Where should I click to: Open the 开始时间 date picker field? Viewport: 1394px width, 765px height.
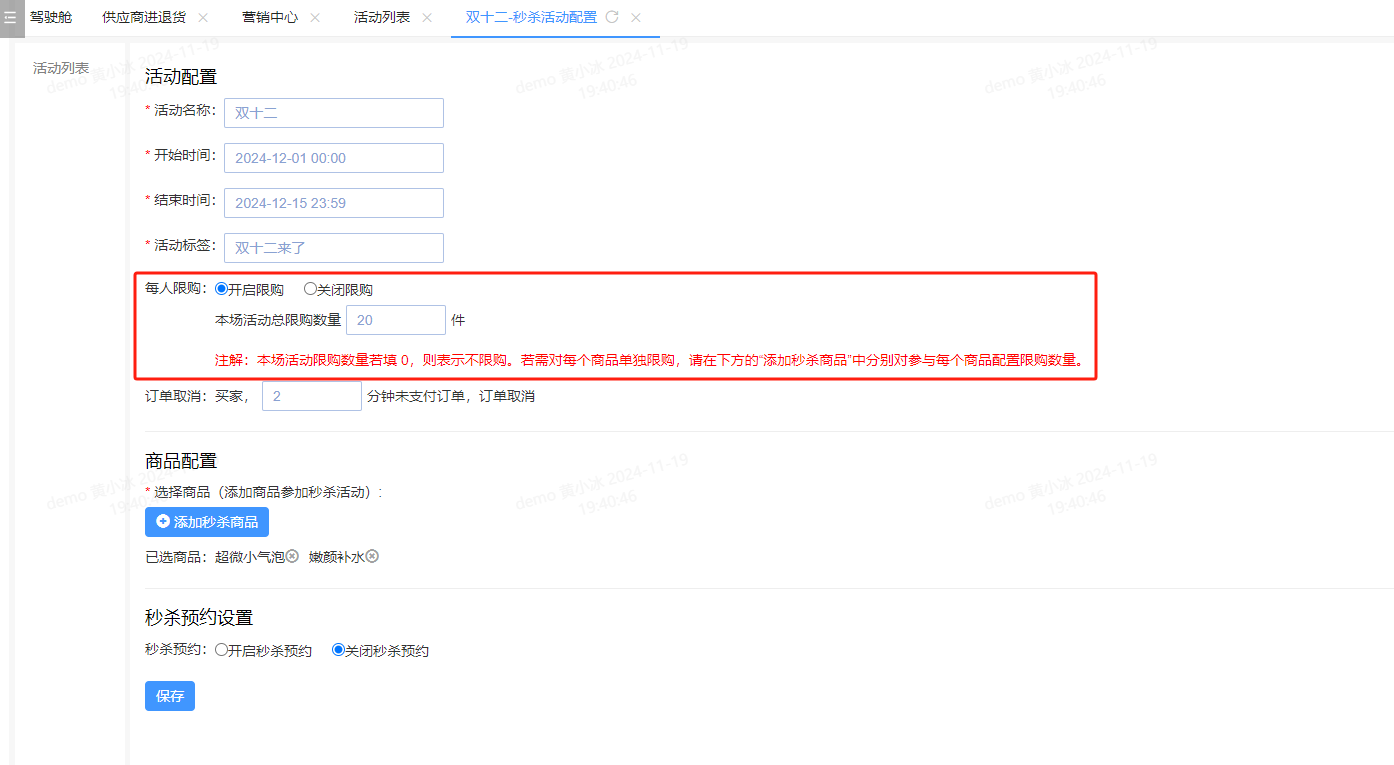[333, 158]
